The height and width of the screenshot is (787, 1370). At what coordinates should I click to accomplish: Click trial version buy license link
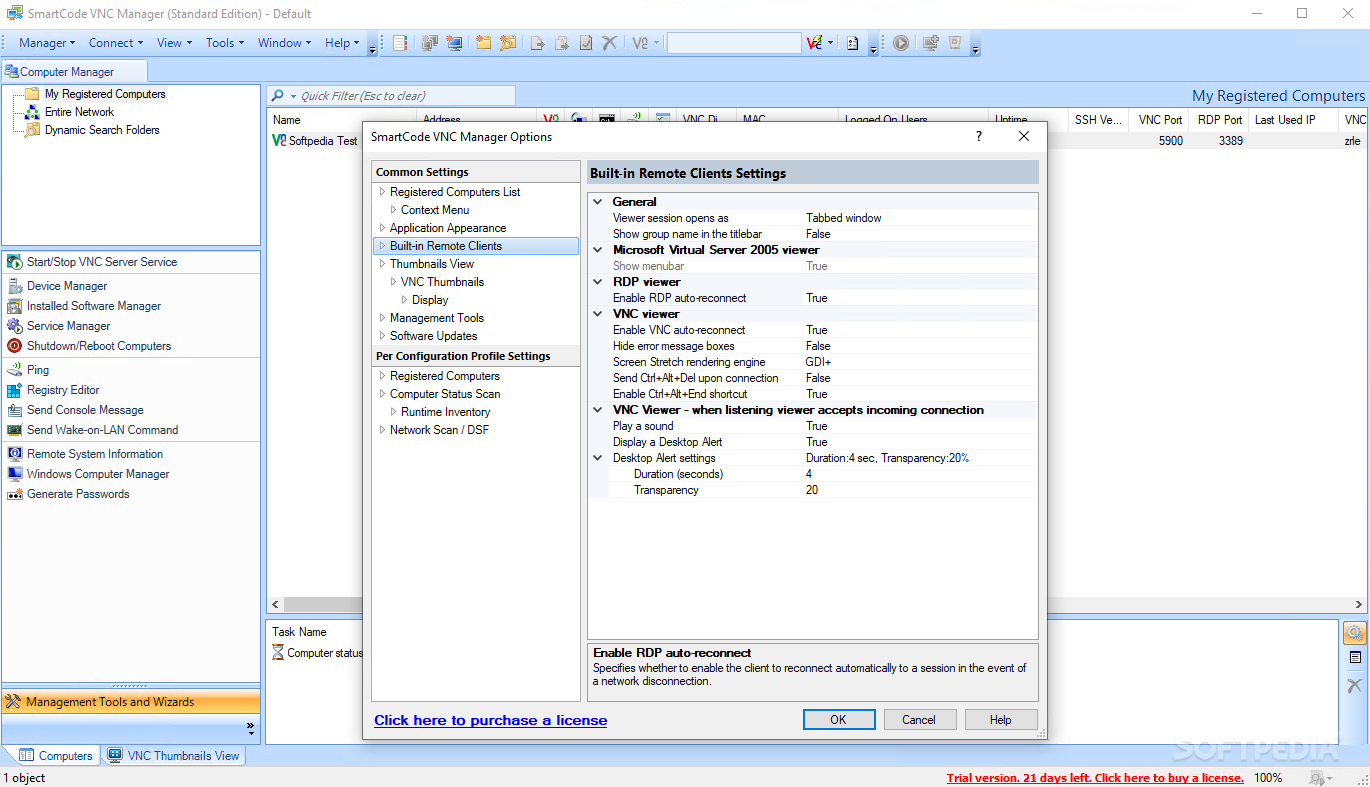[1095, 778]
